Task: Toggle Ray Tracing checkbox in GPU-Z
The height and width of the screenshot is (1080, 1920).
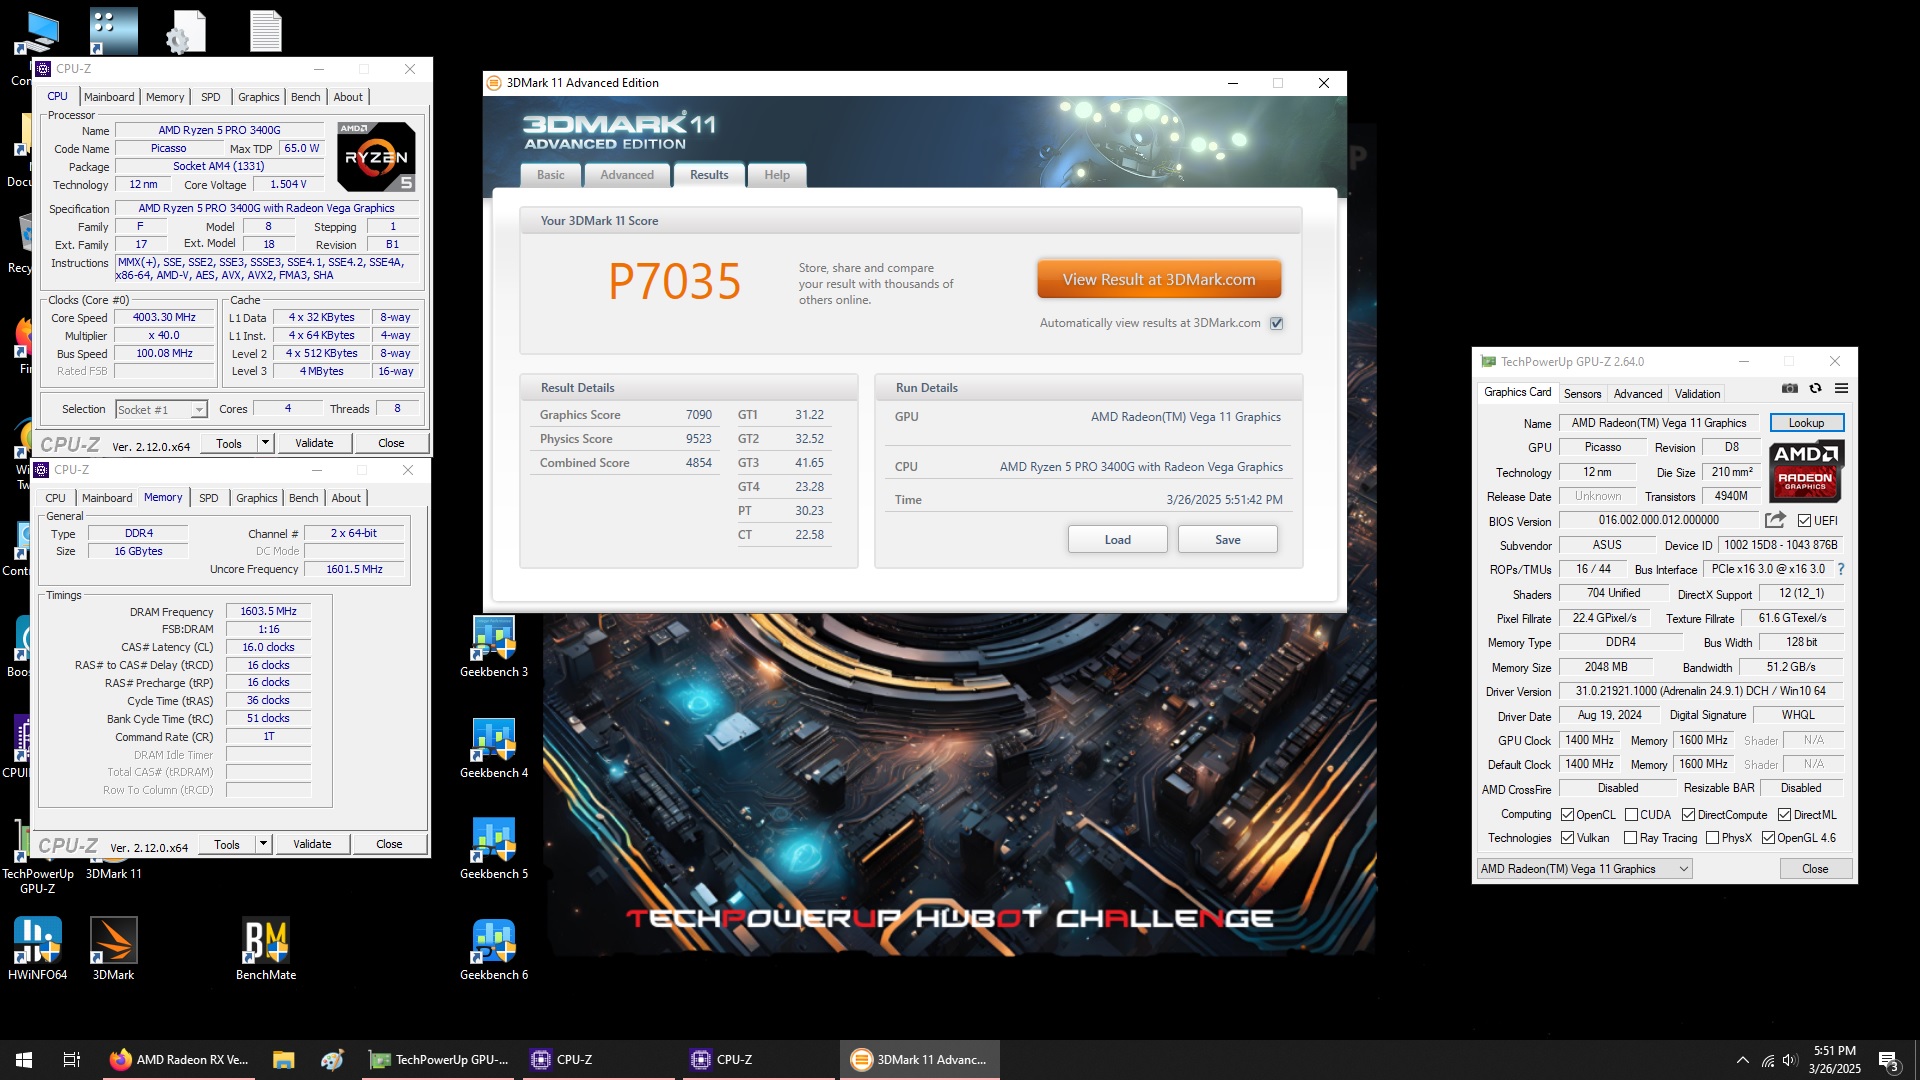Action: point(1631,838)
